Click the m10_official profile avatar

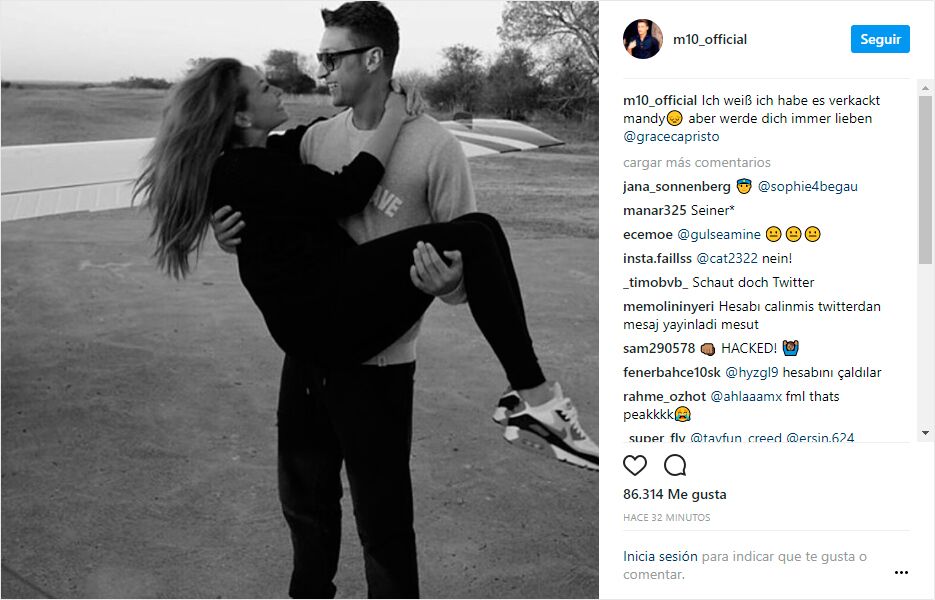coord(643,39)
